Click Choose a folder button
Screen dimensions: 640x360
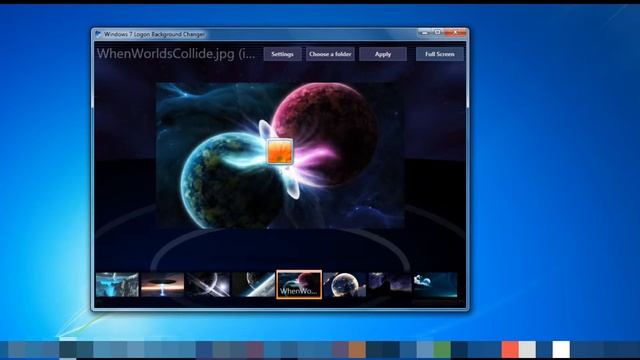330,54
